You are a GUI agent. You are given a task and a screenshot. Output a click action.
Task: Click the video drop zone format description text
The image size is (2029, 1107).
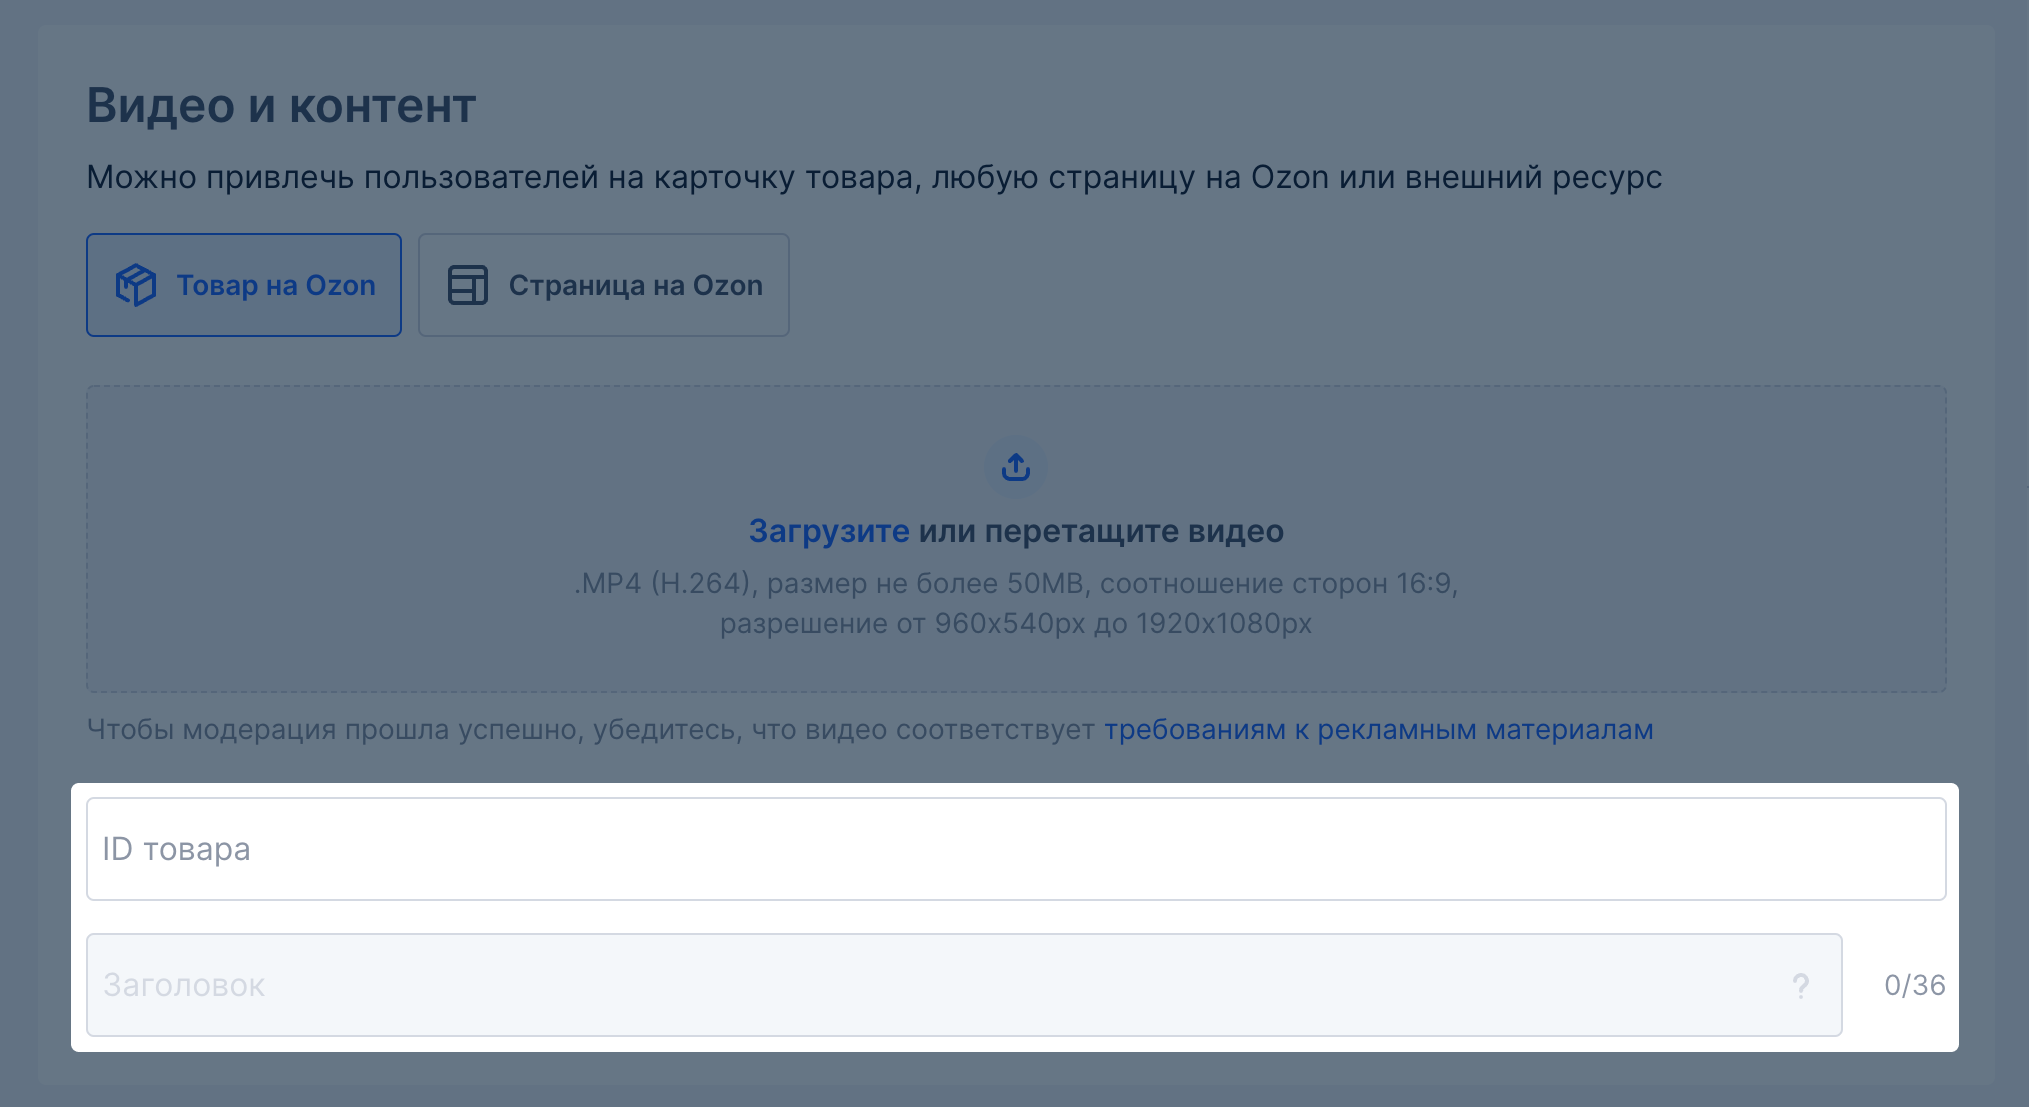point(1016,603)
